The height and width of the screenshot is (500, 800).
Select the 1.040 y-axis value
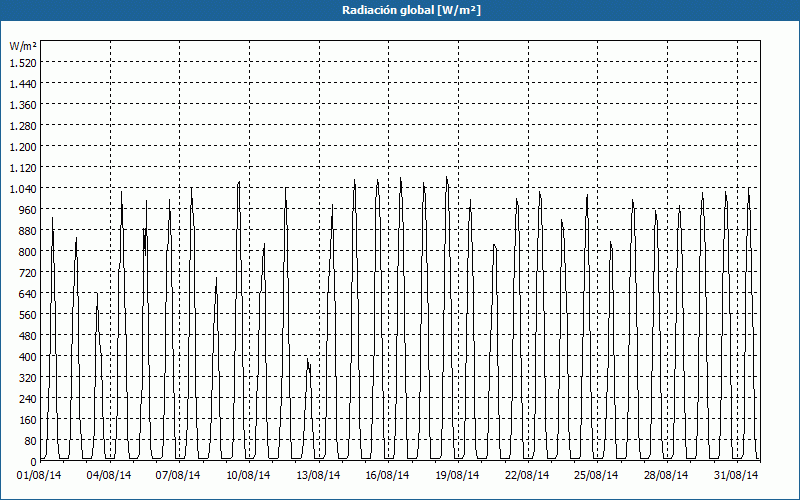pos(23,189)
